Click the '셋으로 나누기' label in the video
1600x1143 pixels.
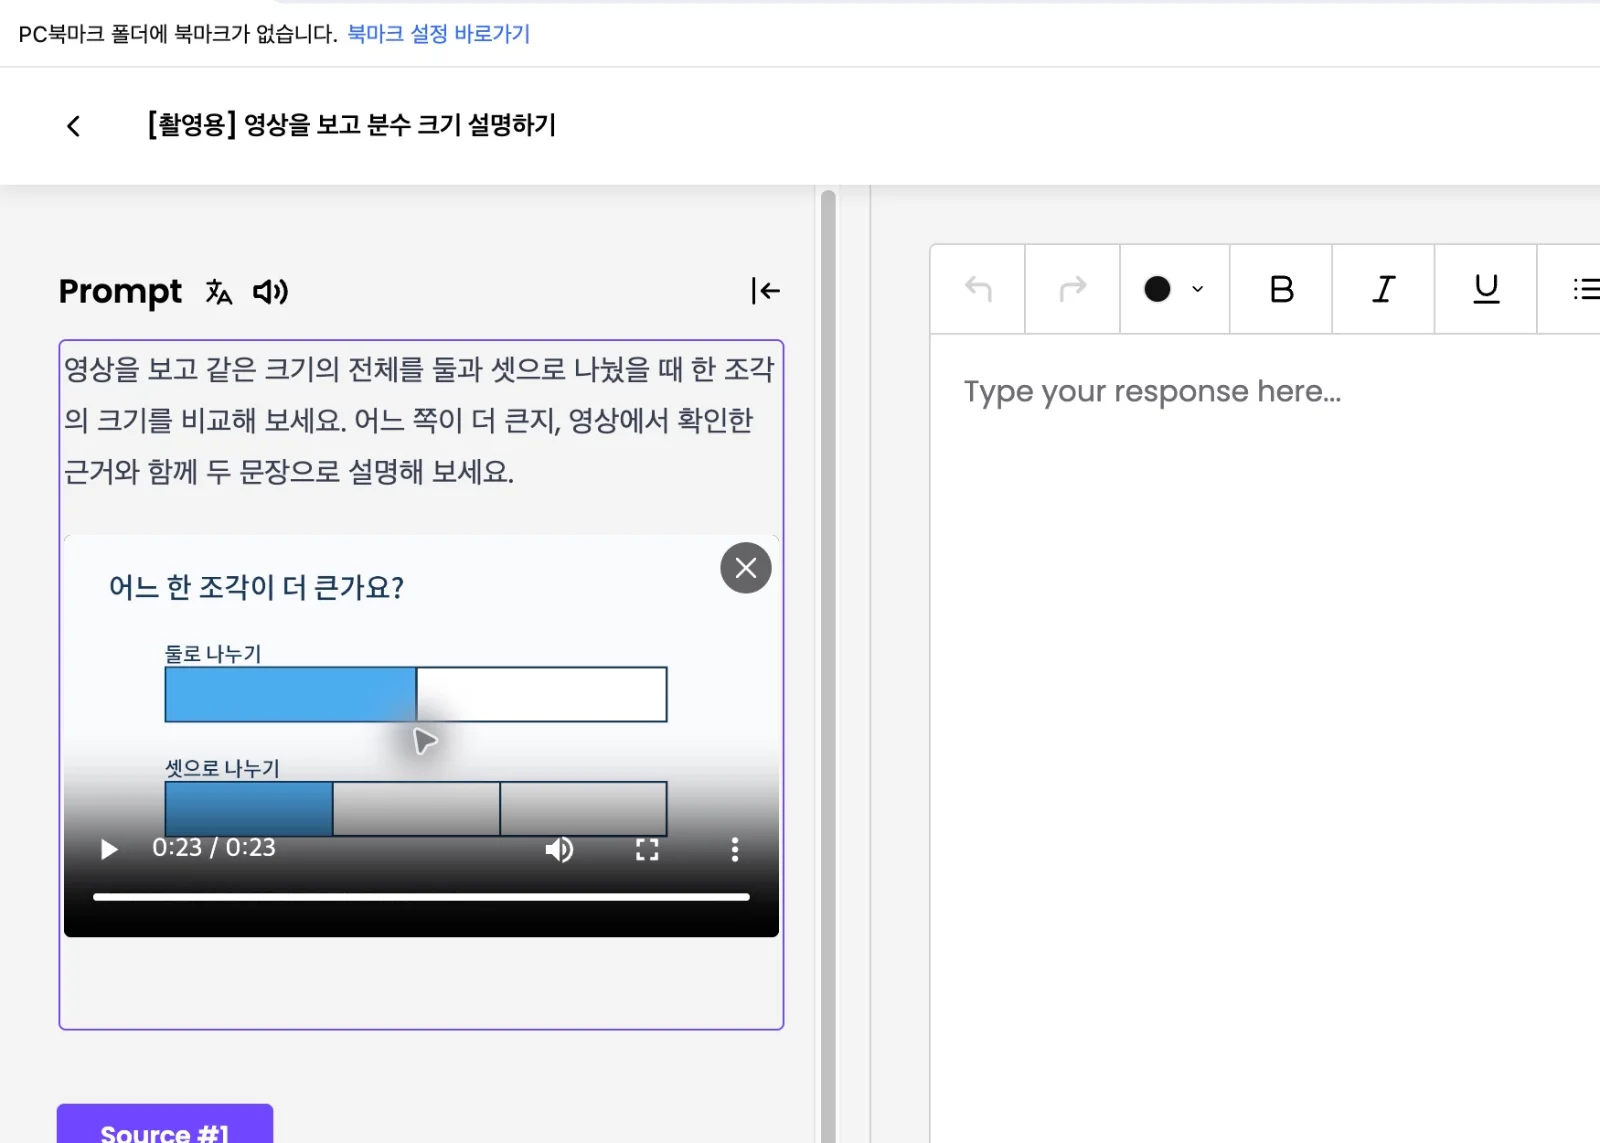(222, 768)
